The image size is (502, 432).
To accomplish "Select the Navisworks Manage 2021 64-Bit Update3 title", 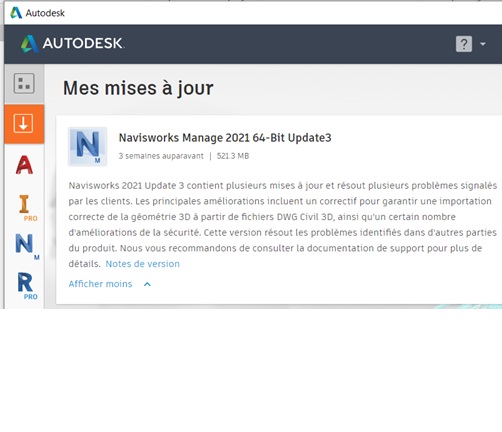I will click(225, 138).
